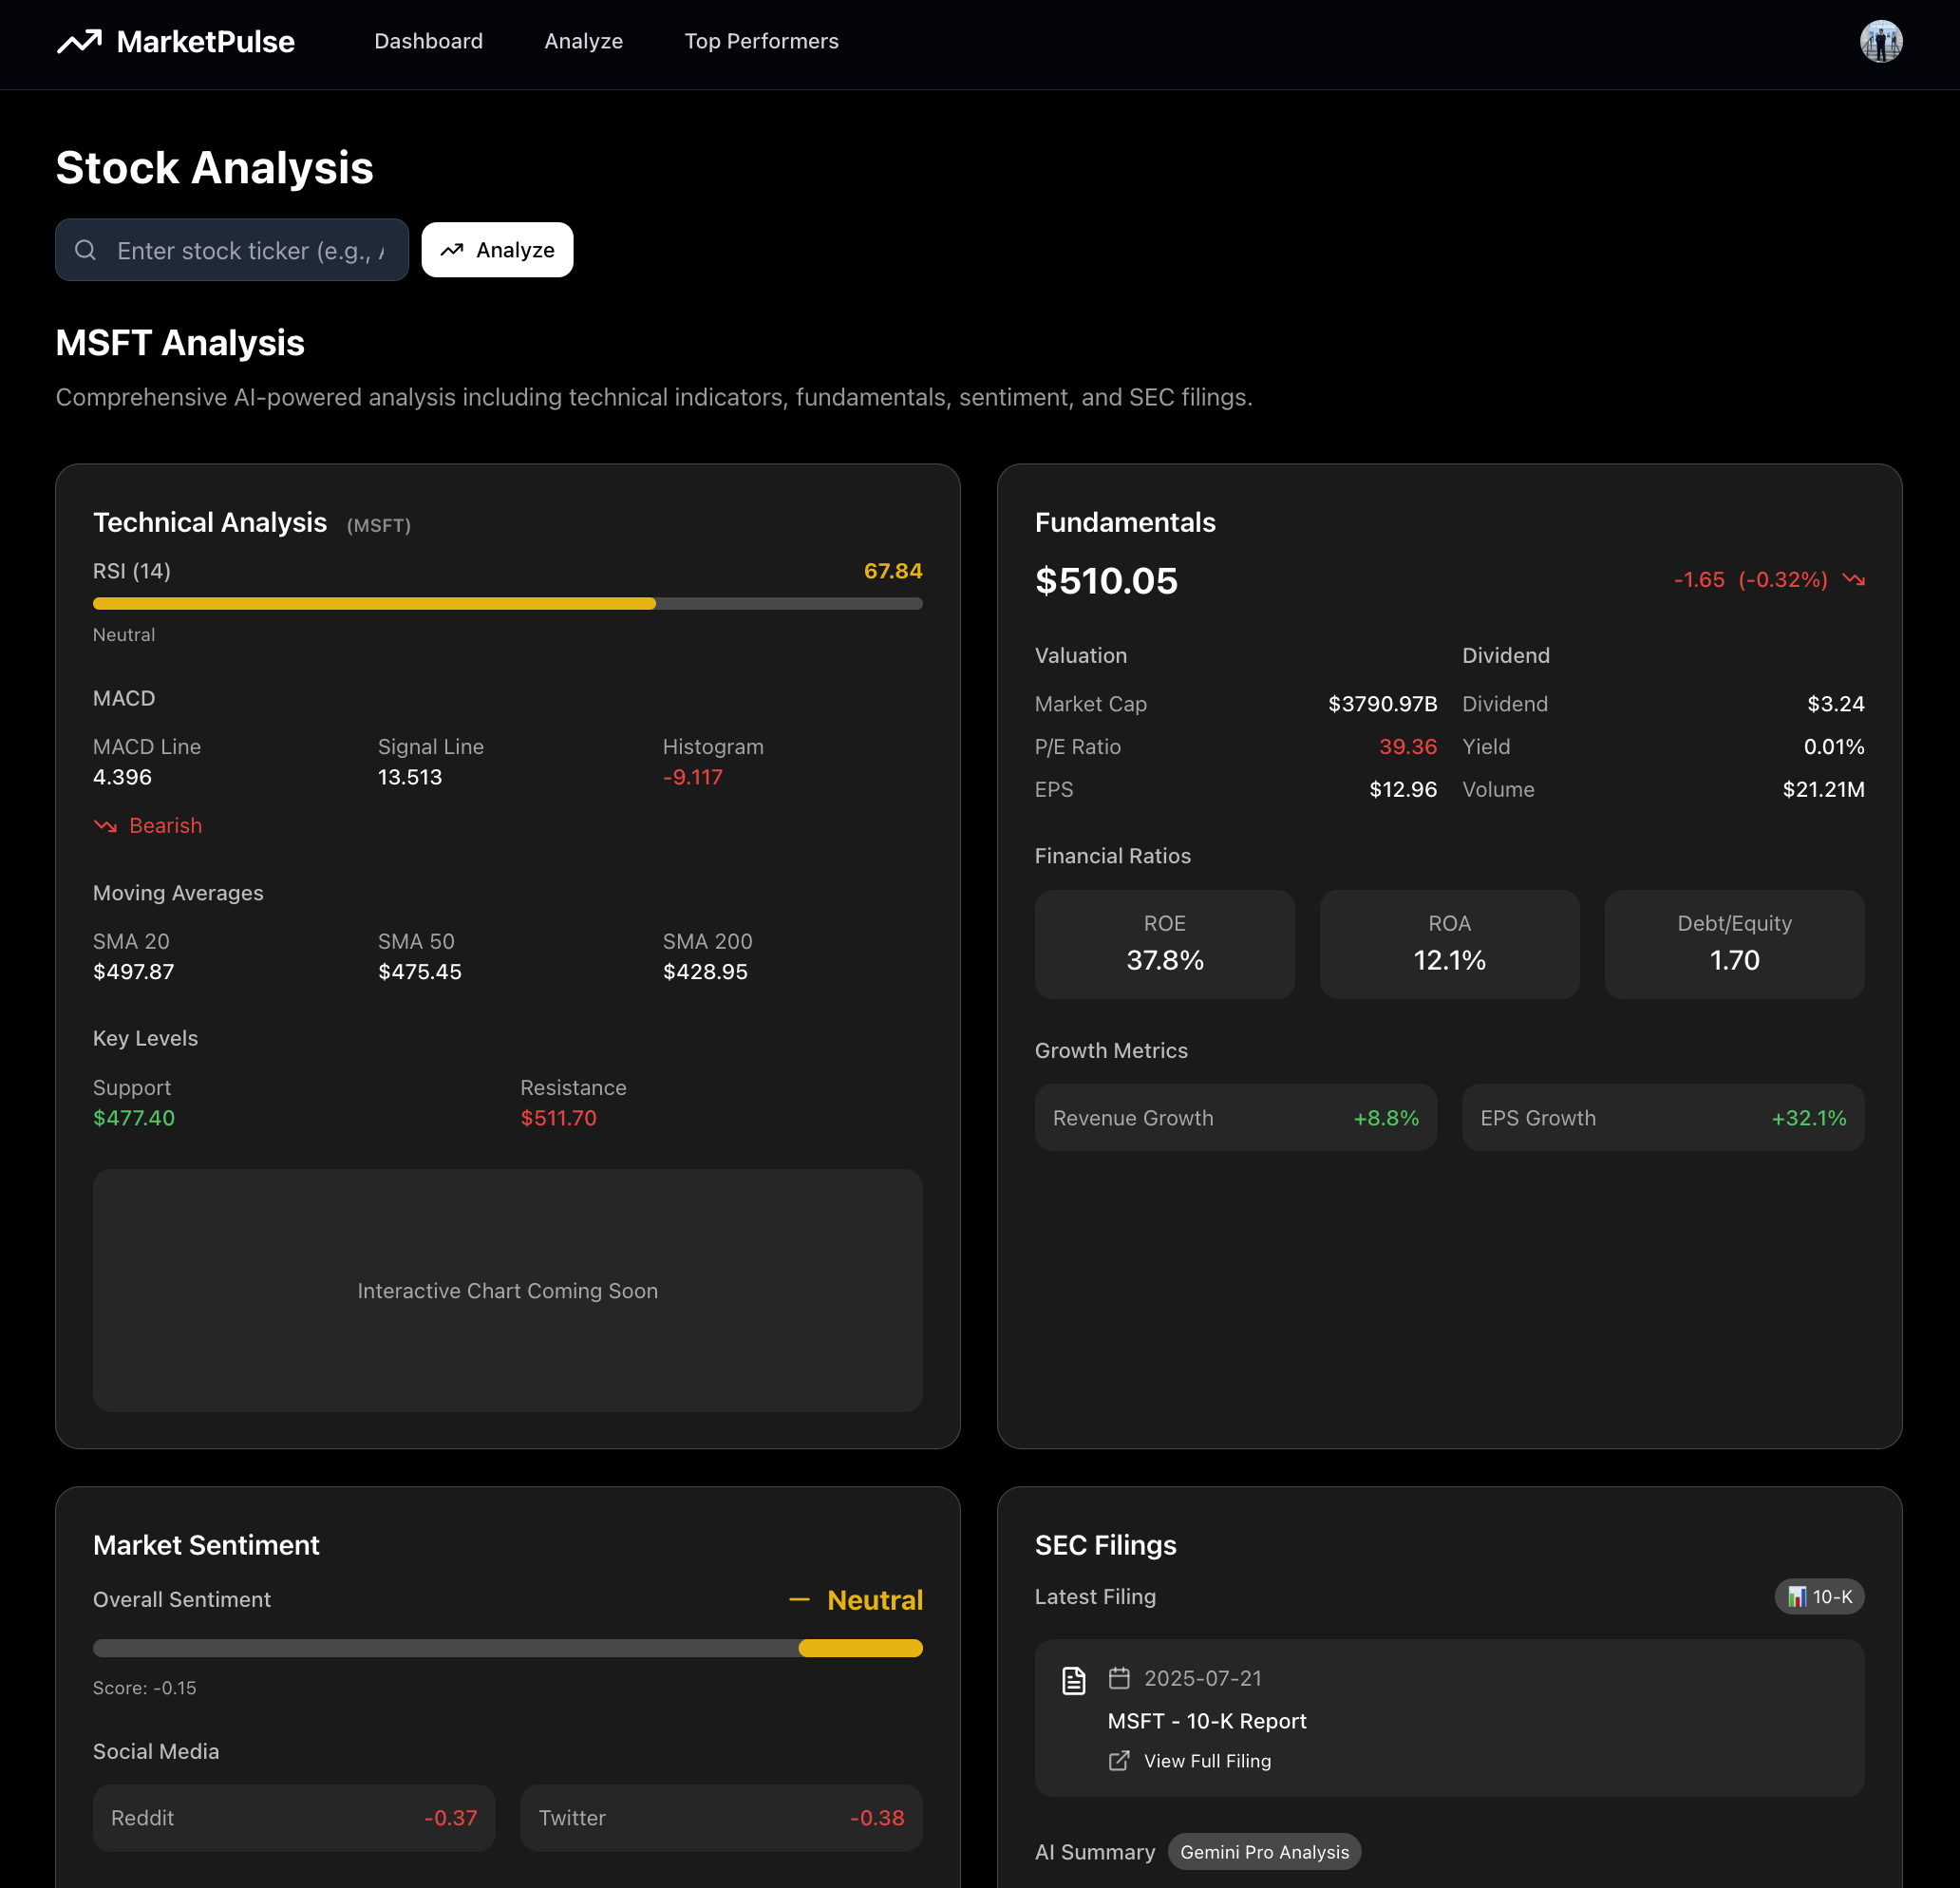This screenshot has width=1960, height=1888.
Task: Click the Gemini Pro Analysis badge
Action: tap(1264, 1851)
